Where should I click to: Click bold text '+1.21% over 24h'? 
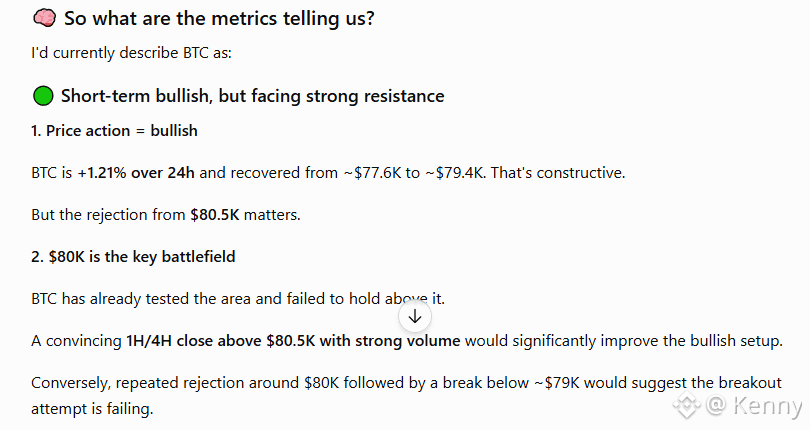click(136, 173)
